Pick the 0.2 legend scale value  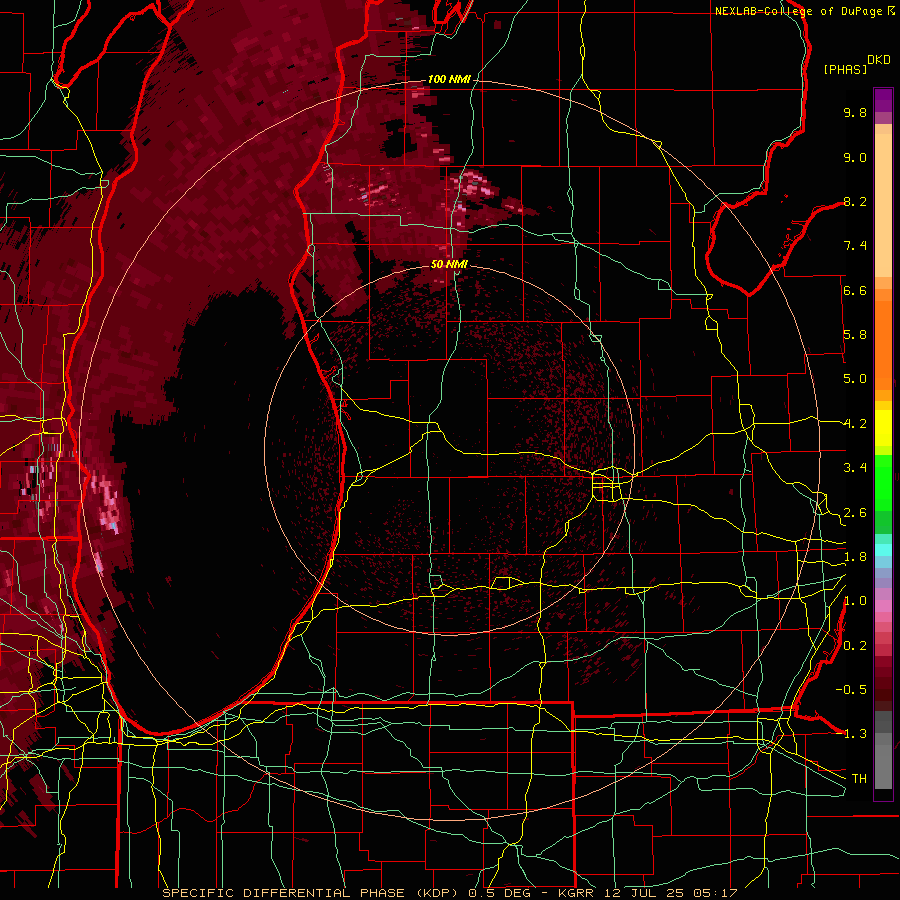tap(855, 646)
